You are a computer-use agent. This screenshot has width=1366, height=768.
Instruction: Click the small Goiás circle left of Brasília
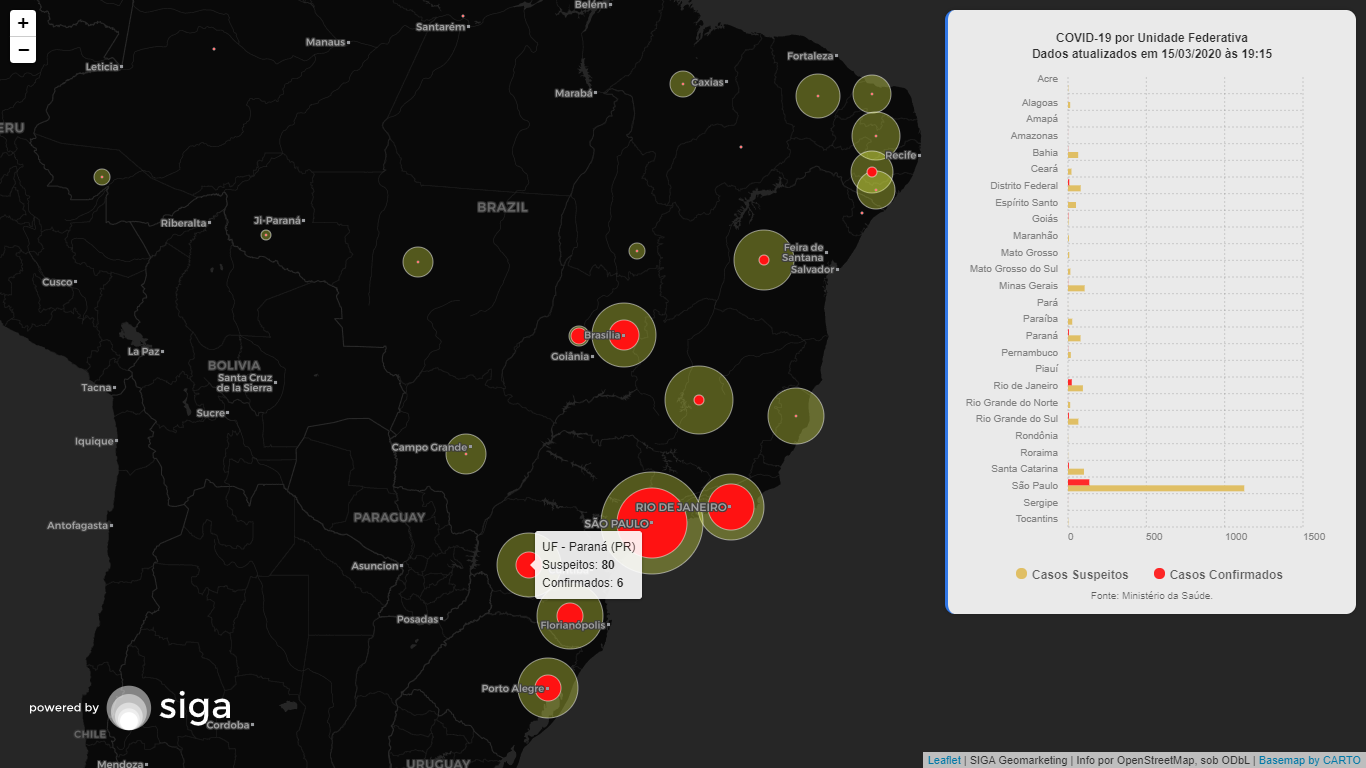(x=578, y=336)
